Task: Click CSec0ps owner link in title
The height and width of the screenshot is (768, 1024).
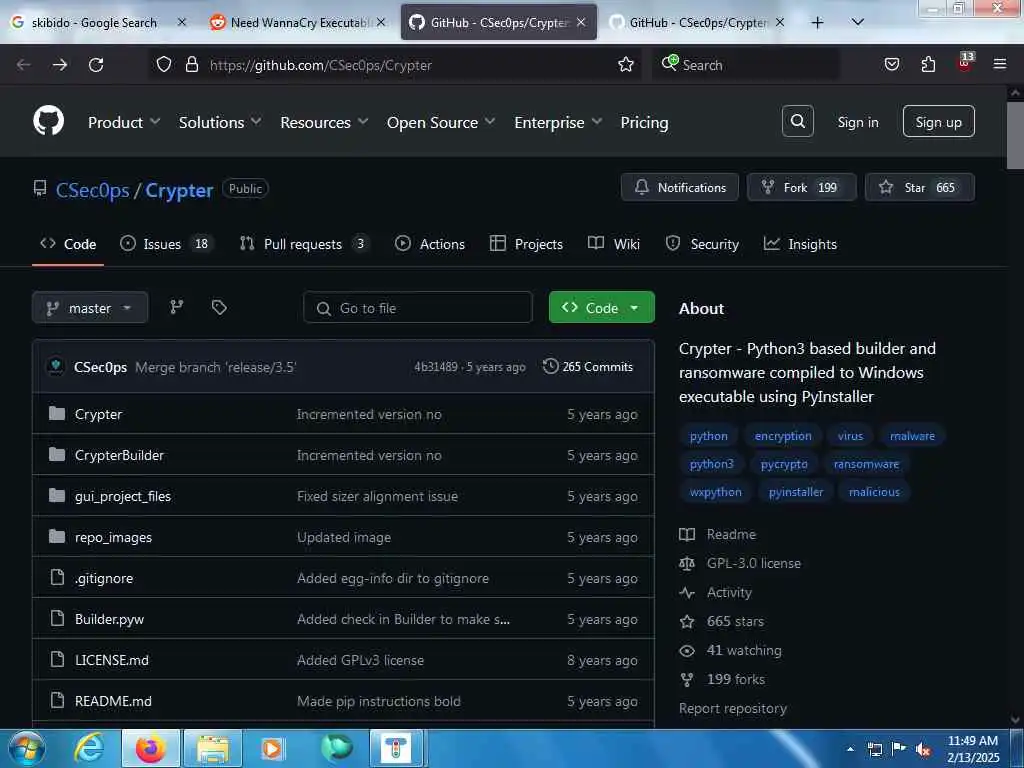Action: [x=93, y=191]
